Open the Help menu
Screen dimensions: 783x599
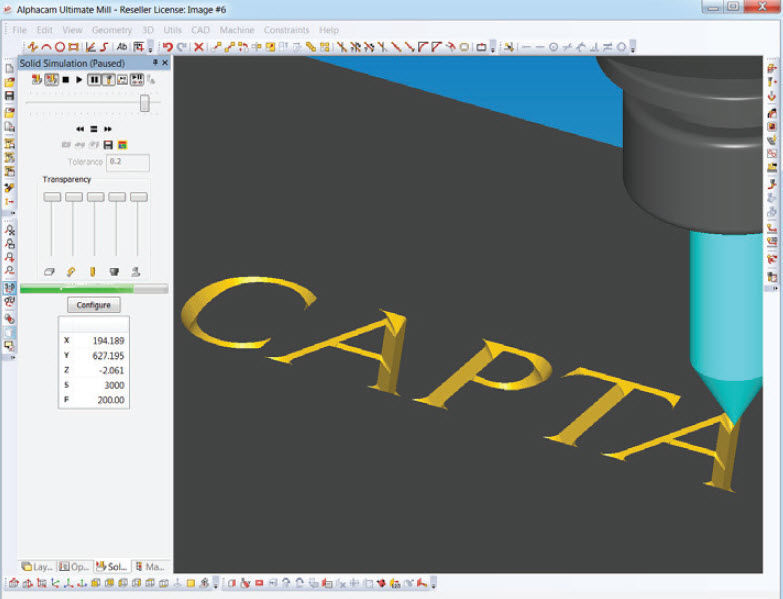click(329, 30)
